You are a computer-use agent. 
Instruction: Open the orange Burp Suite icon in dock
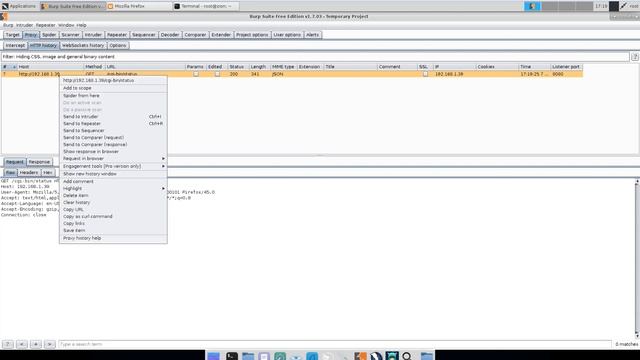tap(360, 356)
